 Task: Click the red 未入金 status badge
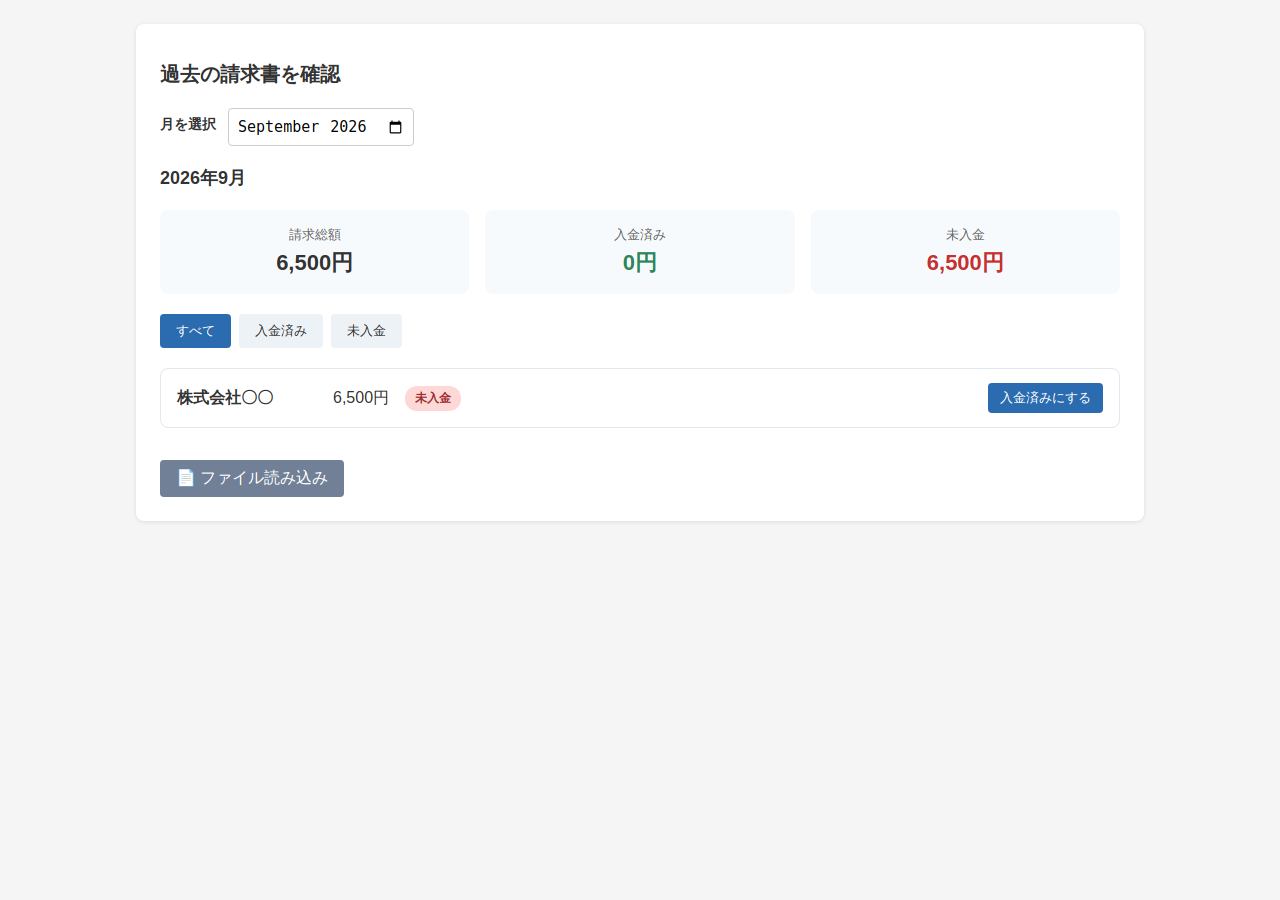click(433, 398)
